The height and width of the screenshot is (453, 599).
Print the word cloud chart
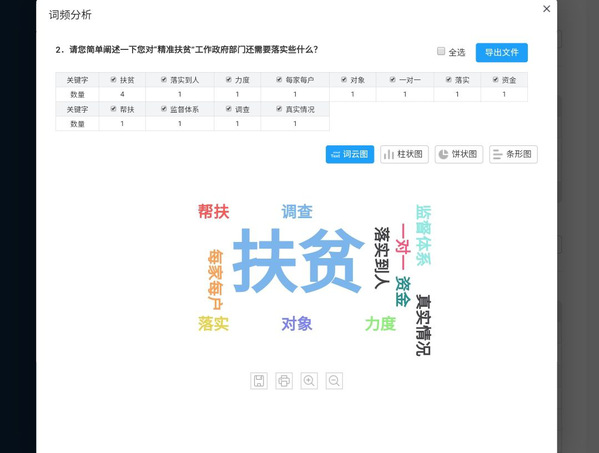(x=284, y=381)
